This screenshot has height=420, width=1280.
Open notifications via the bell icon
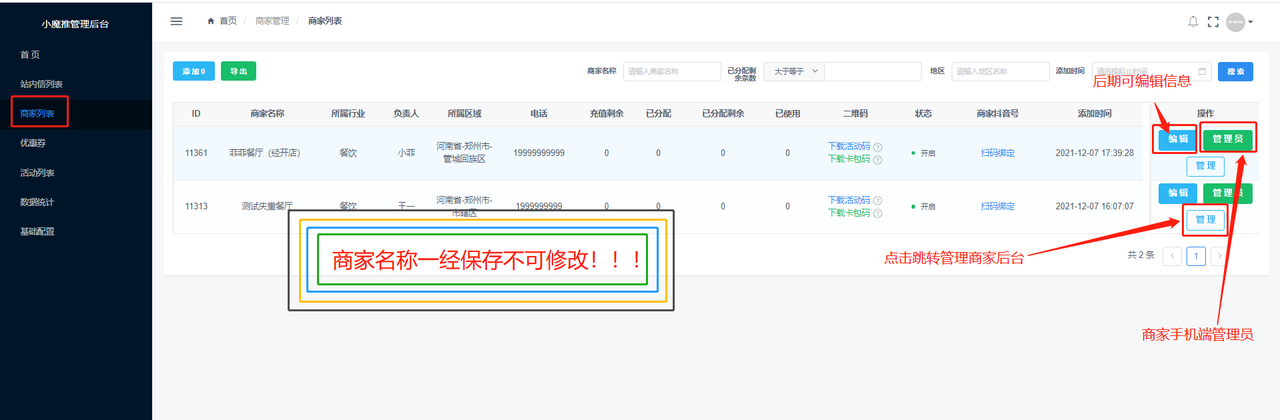point(1192,21)
